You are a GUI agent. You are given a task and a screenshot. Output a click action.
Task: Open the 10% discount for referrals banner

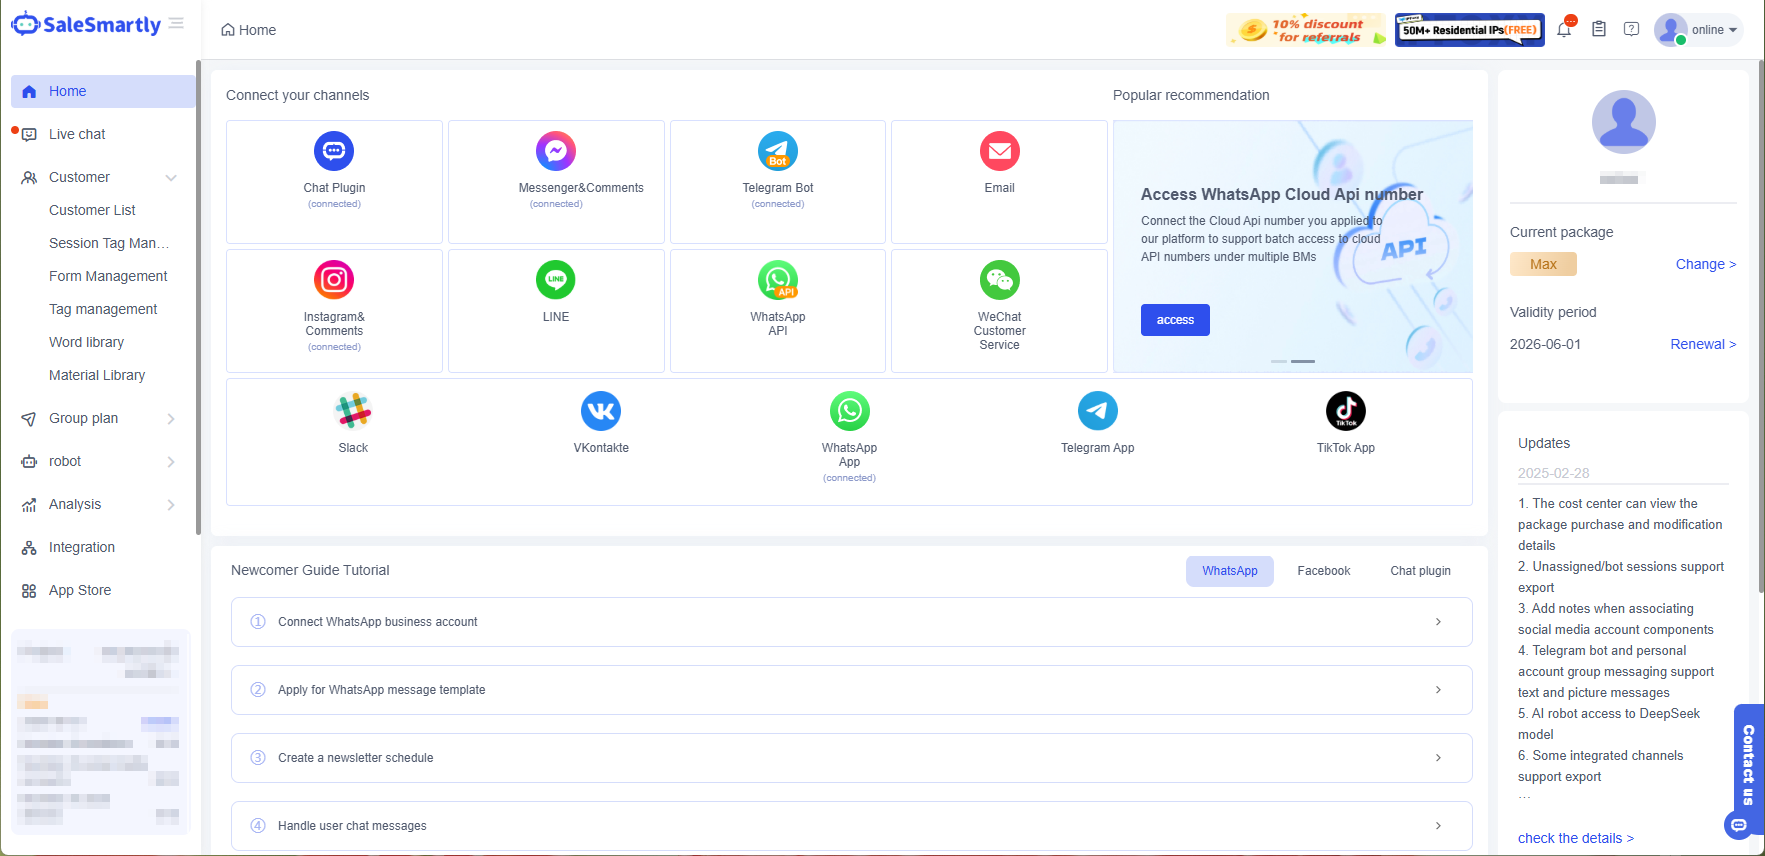point(1306,30)
